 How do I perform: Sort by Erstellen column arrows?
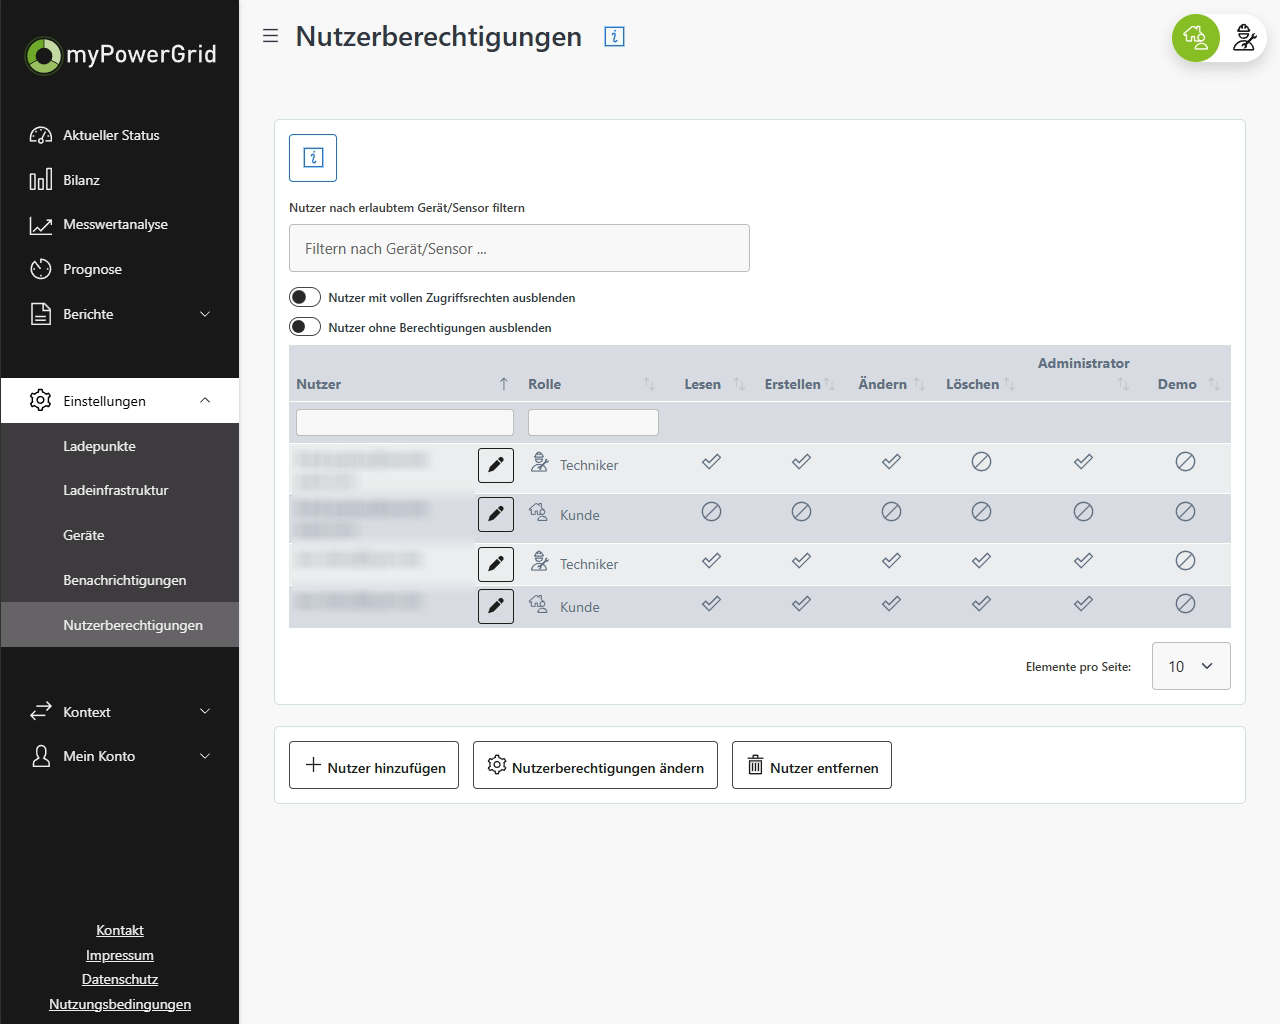(x=829, y=384)
